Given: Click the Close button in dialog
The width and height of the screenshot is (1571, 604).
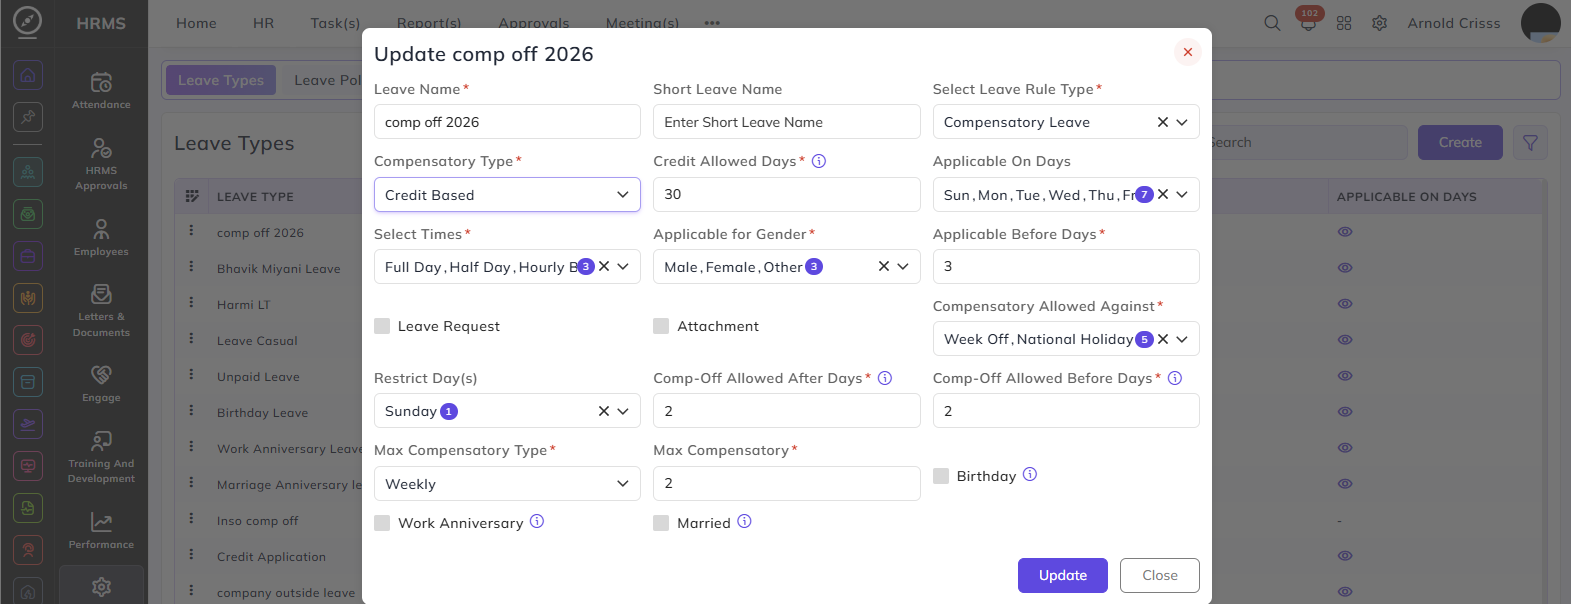Looking at the screenshot, I should [x=1160, y=575].
